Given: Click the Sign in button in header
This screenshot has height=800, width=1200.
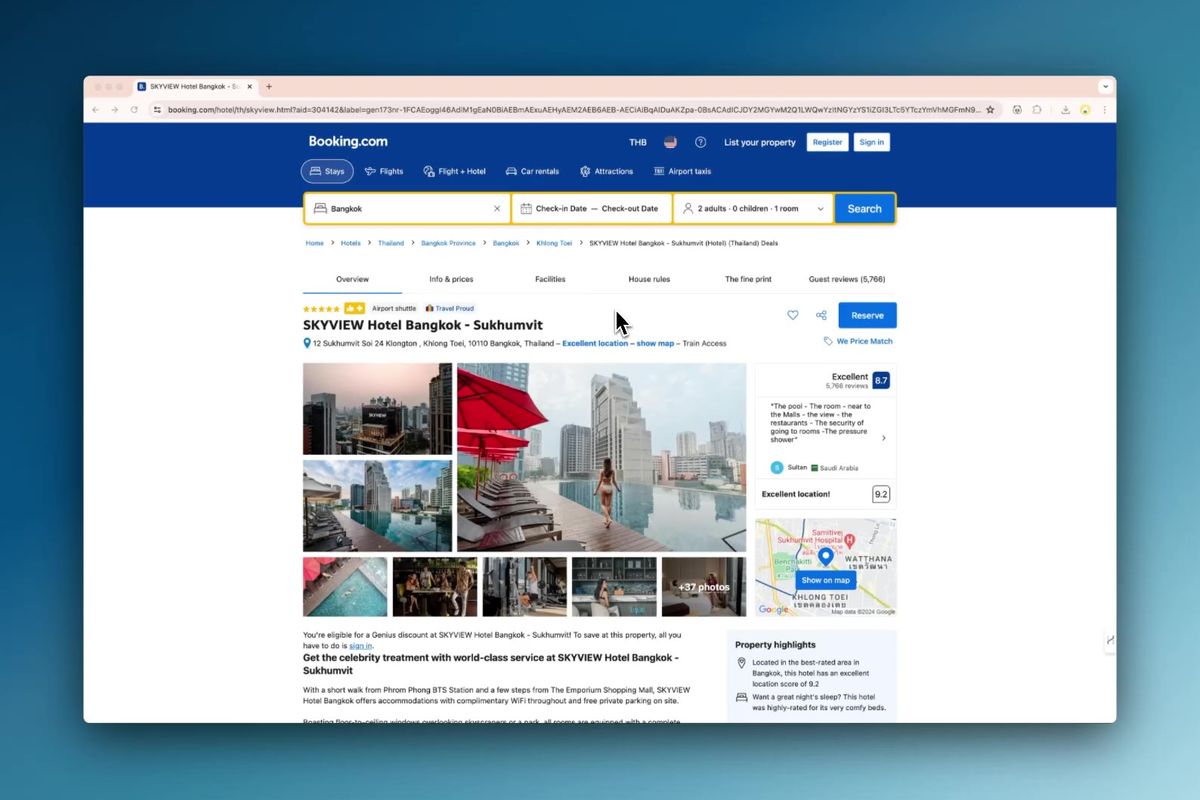Looking at the screenshot, I should point(872,142).
